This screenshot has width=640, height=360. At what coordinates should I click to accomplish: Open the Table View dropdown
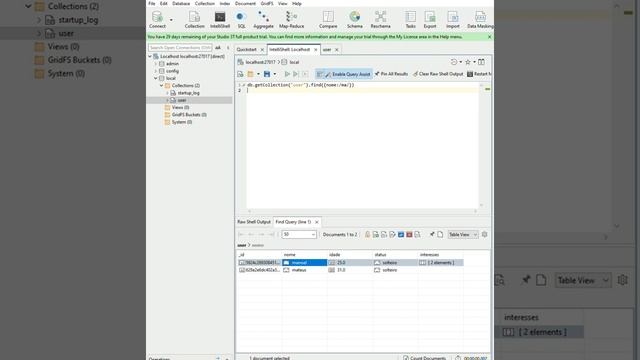pyautogui.click(x=463, y=234)
